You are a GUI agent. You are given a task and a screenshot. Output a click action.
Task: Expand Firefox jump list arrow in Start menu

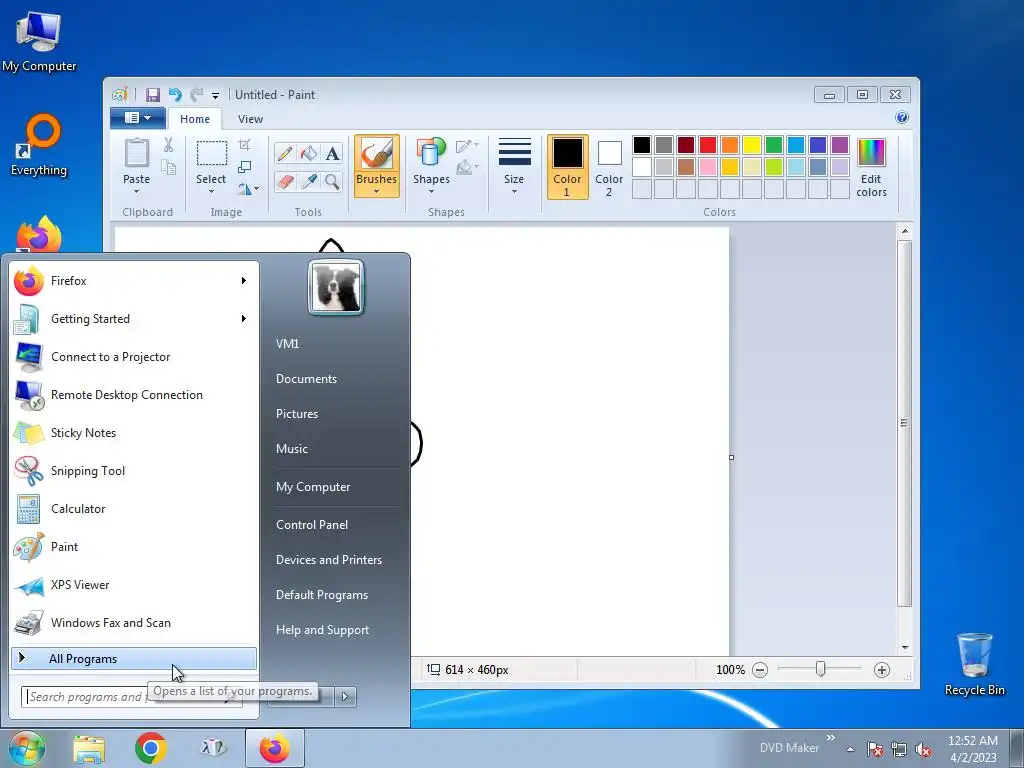[x=244, y=281]
